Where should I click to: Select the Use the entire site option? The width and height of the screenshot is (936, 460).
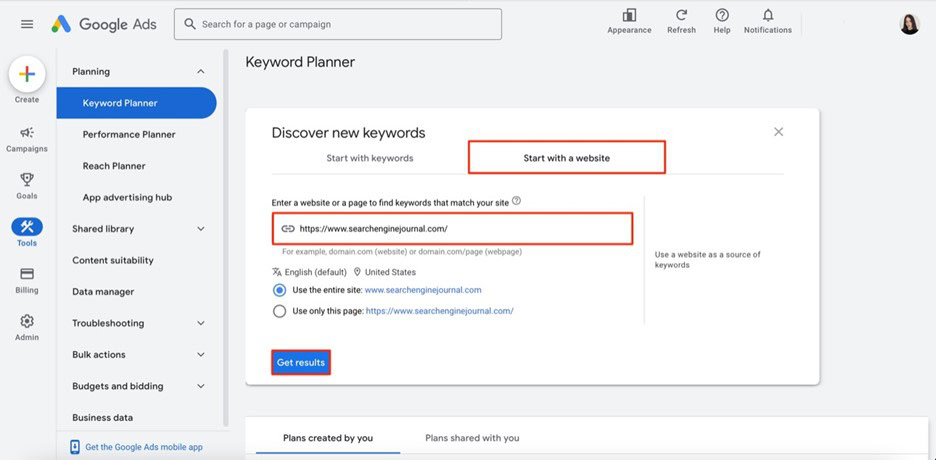pyautogui.click(x=279, y=291)
